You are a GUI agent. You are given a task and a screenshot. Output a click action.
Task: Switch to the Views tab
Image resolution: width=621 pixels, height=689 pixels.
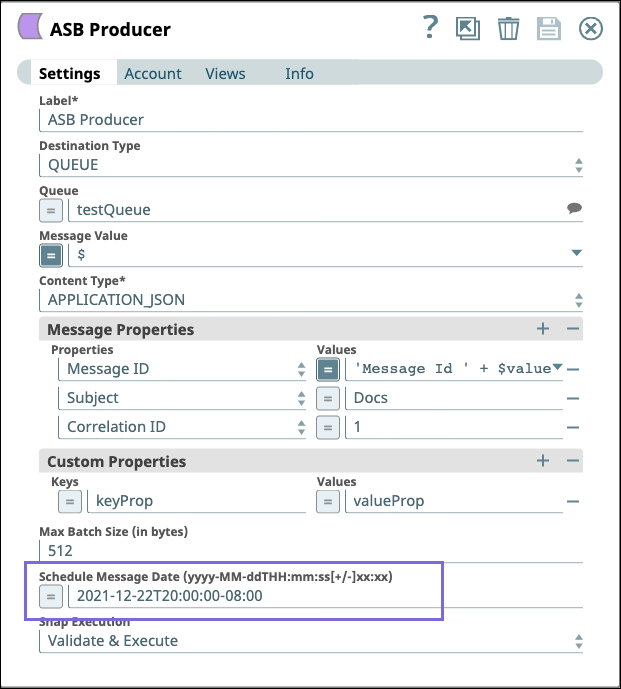pyautogui.click(x=225, y=73)
